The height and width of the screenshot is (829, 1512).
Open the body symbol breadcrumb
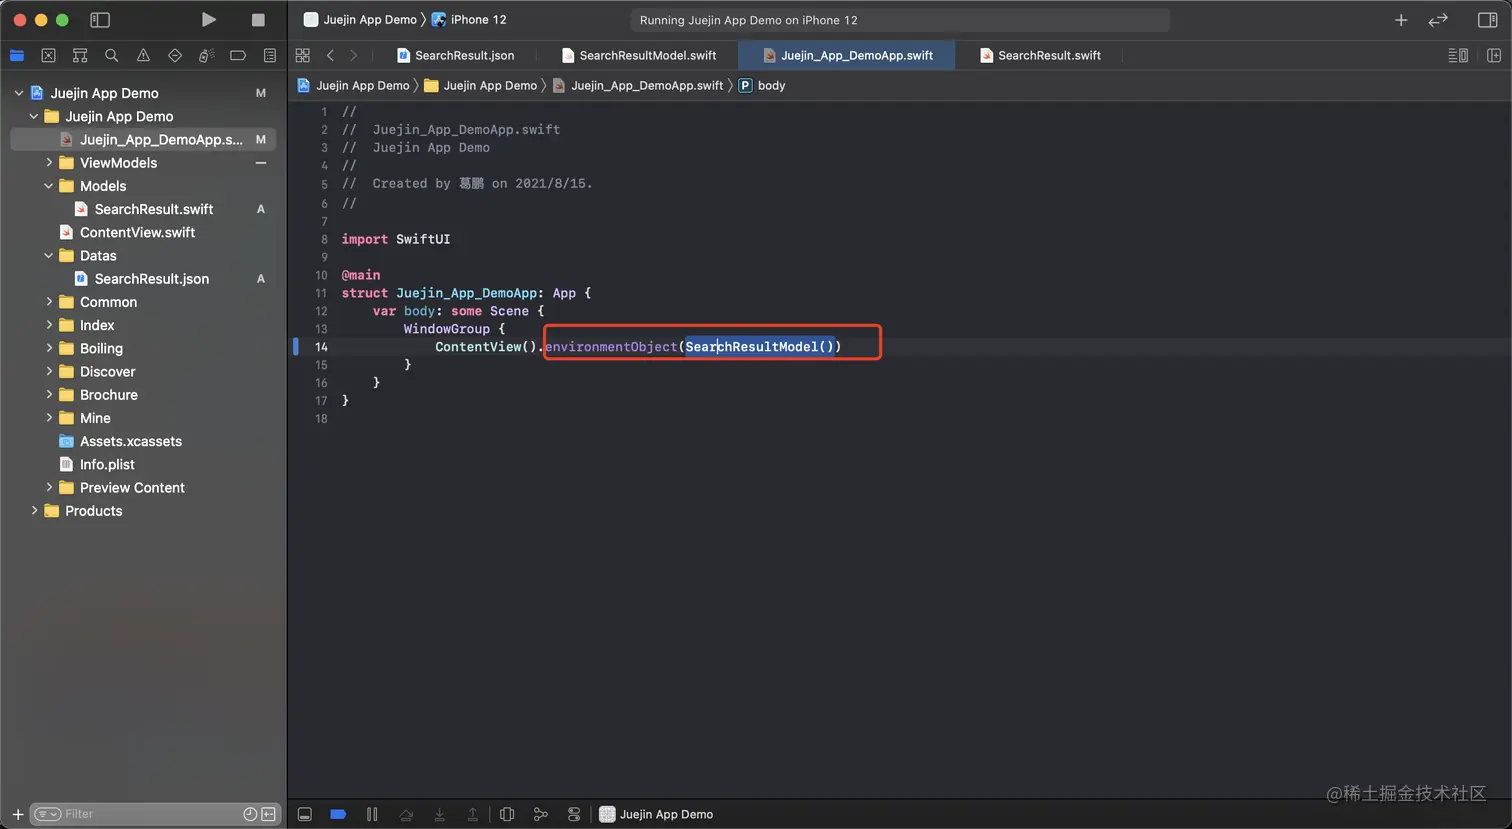pyautogui.click(x=762, y=86)
